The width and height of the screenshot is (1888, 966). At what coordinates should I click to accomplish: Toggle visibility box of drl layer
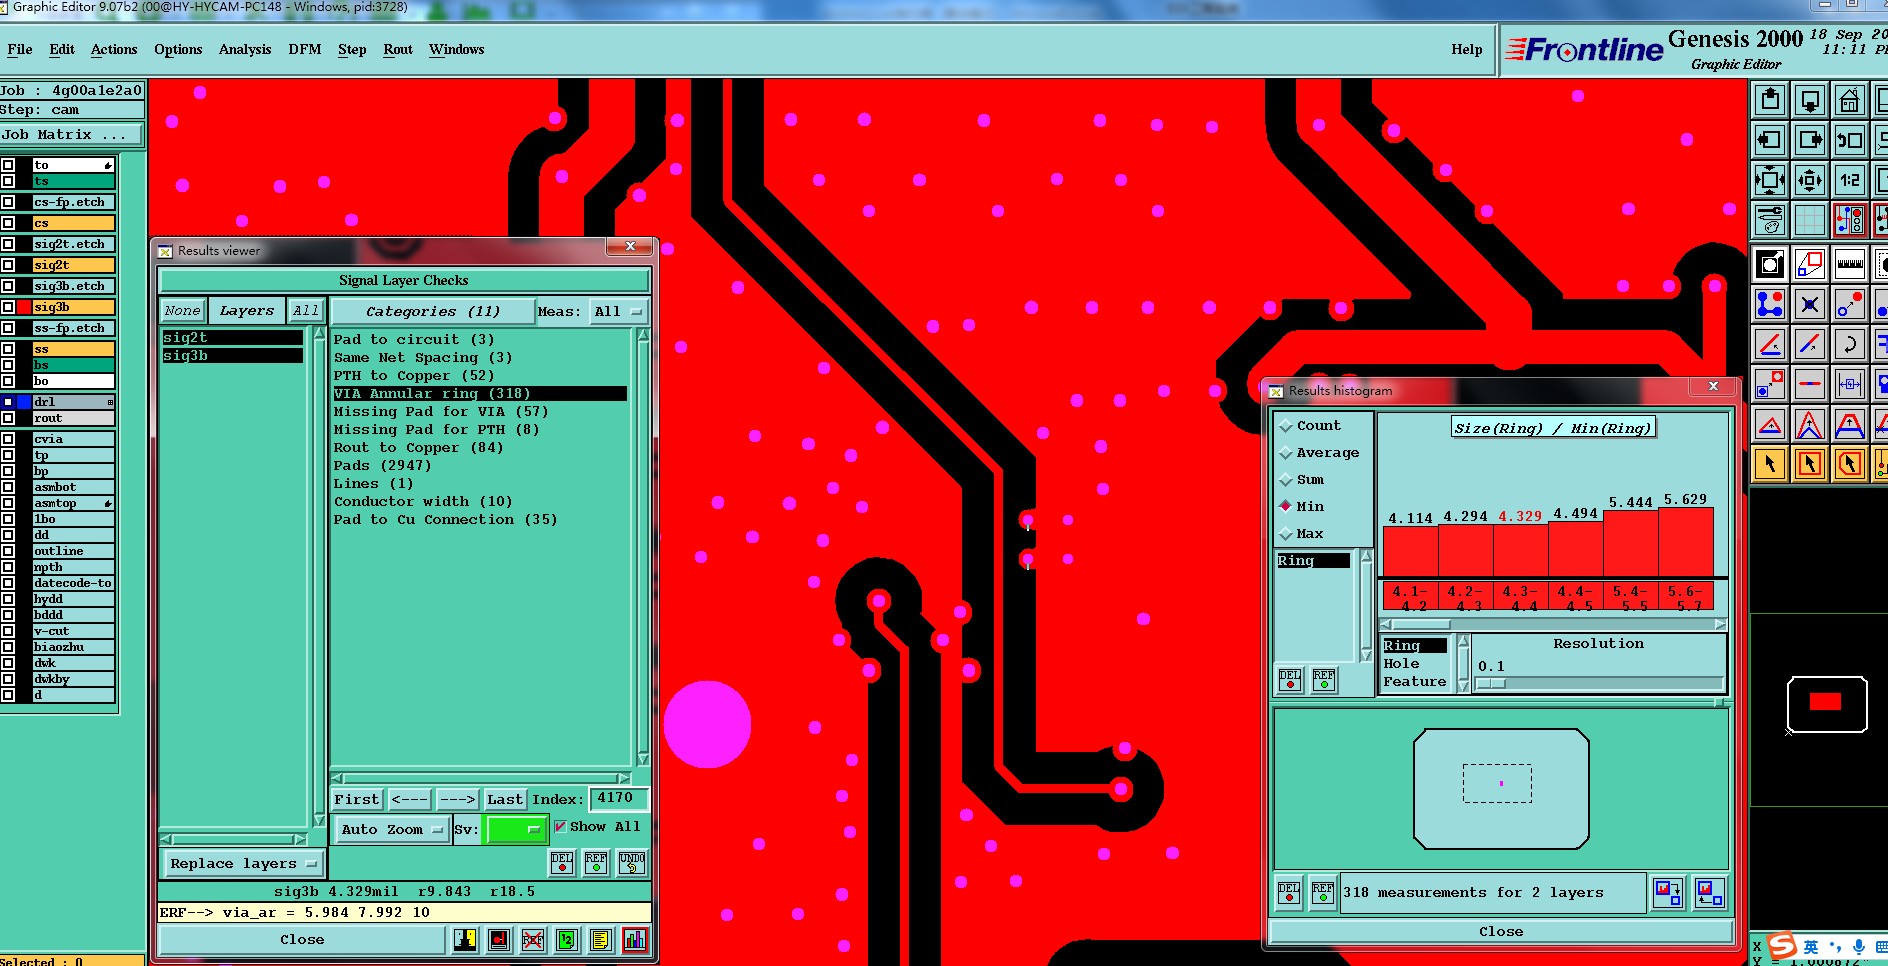click(8, 402)
